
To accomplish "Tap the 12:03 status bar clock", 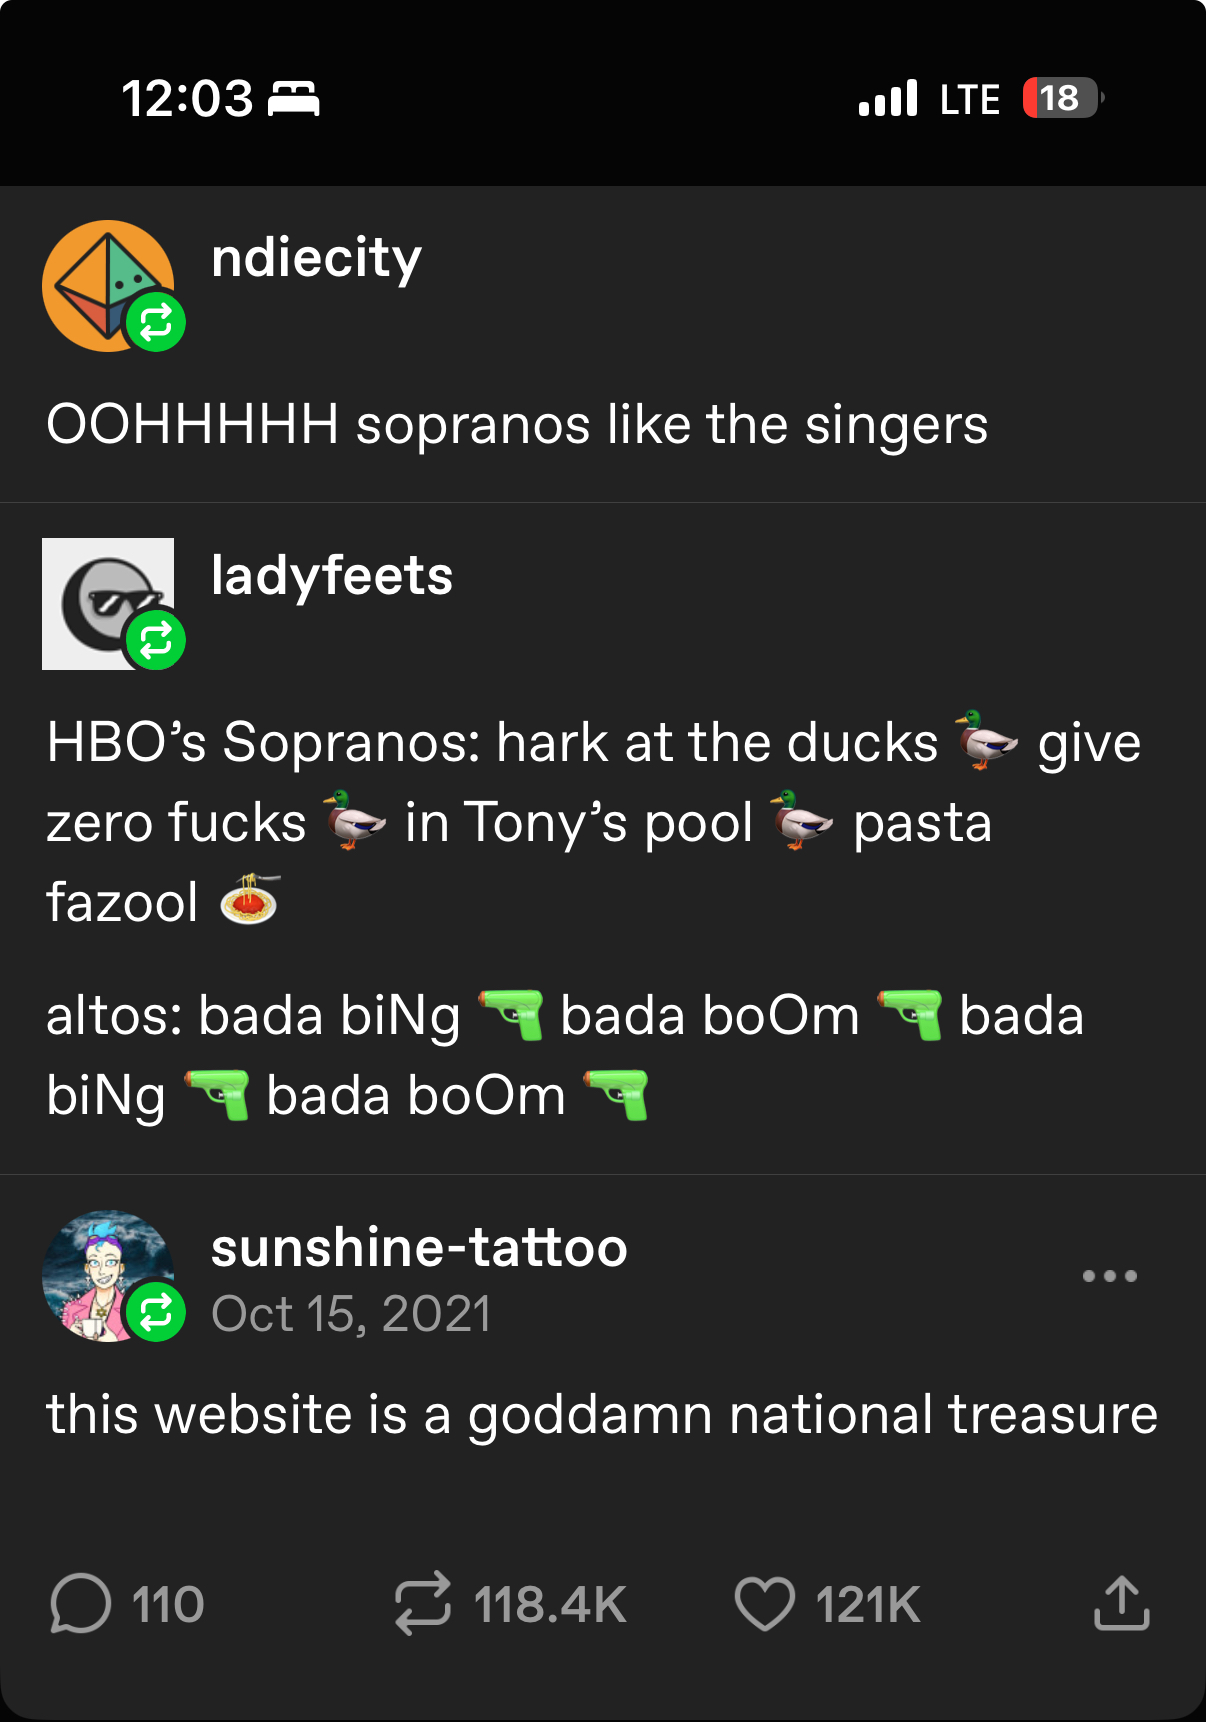I will click(187, 99).
